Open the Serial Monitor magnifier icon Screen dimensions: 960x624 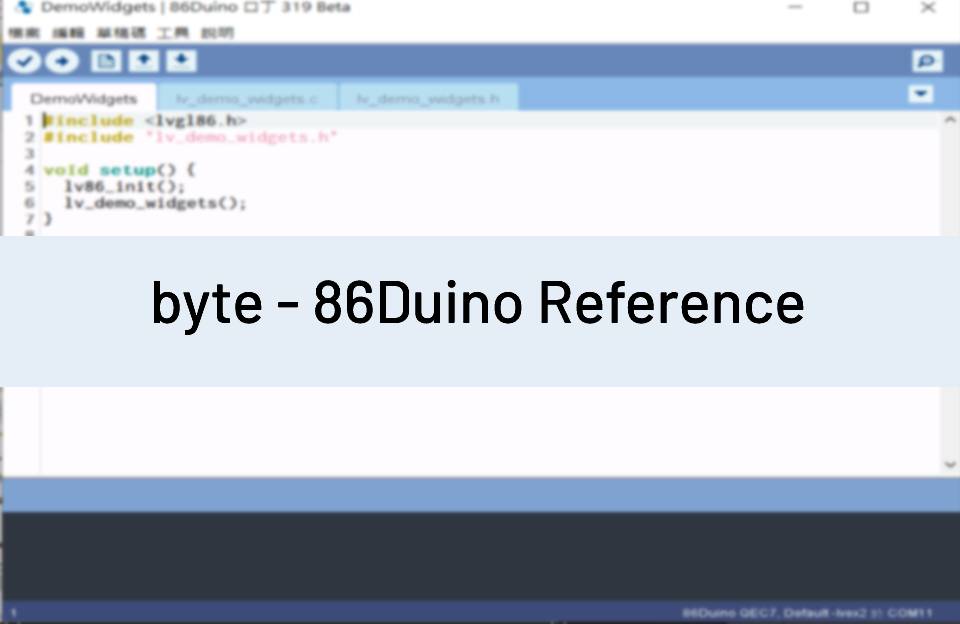coord(927,61)
